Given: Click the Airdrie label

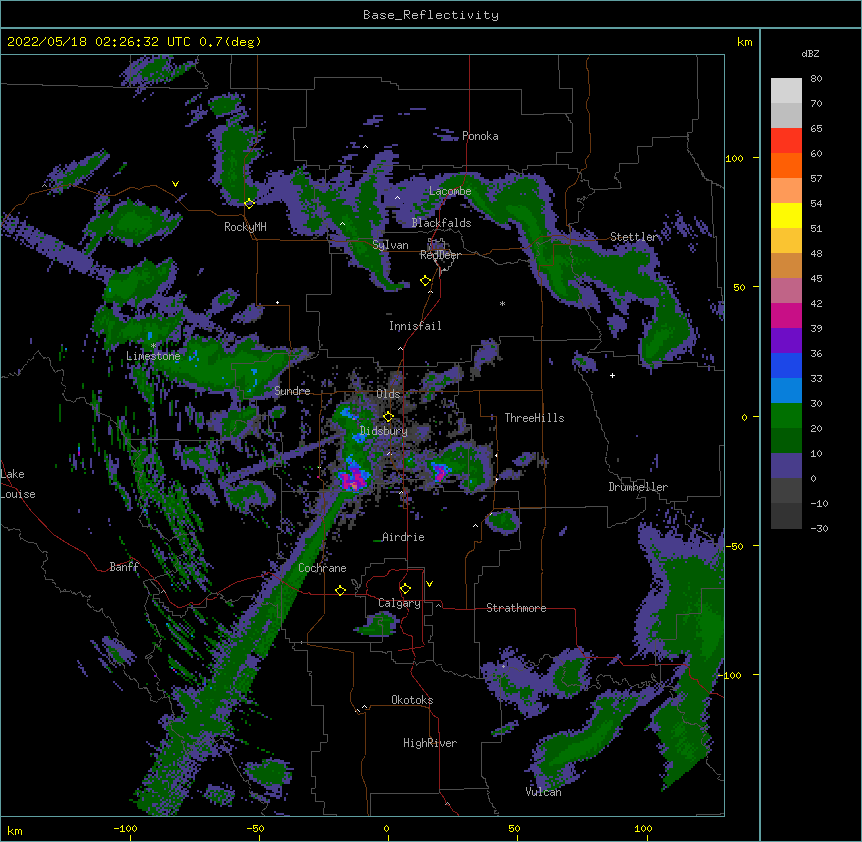Looking at the screenshot, I should click(x=403, y=537).
